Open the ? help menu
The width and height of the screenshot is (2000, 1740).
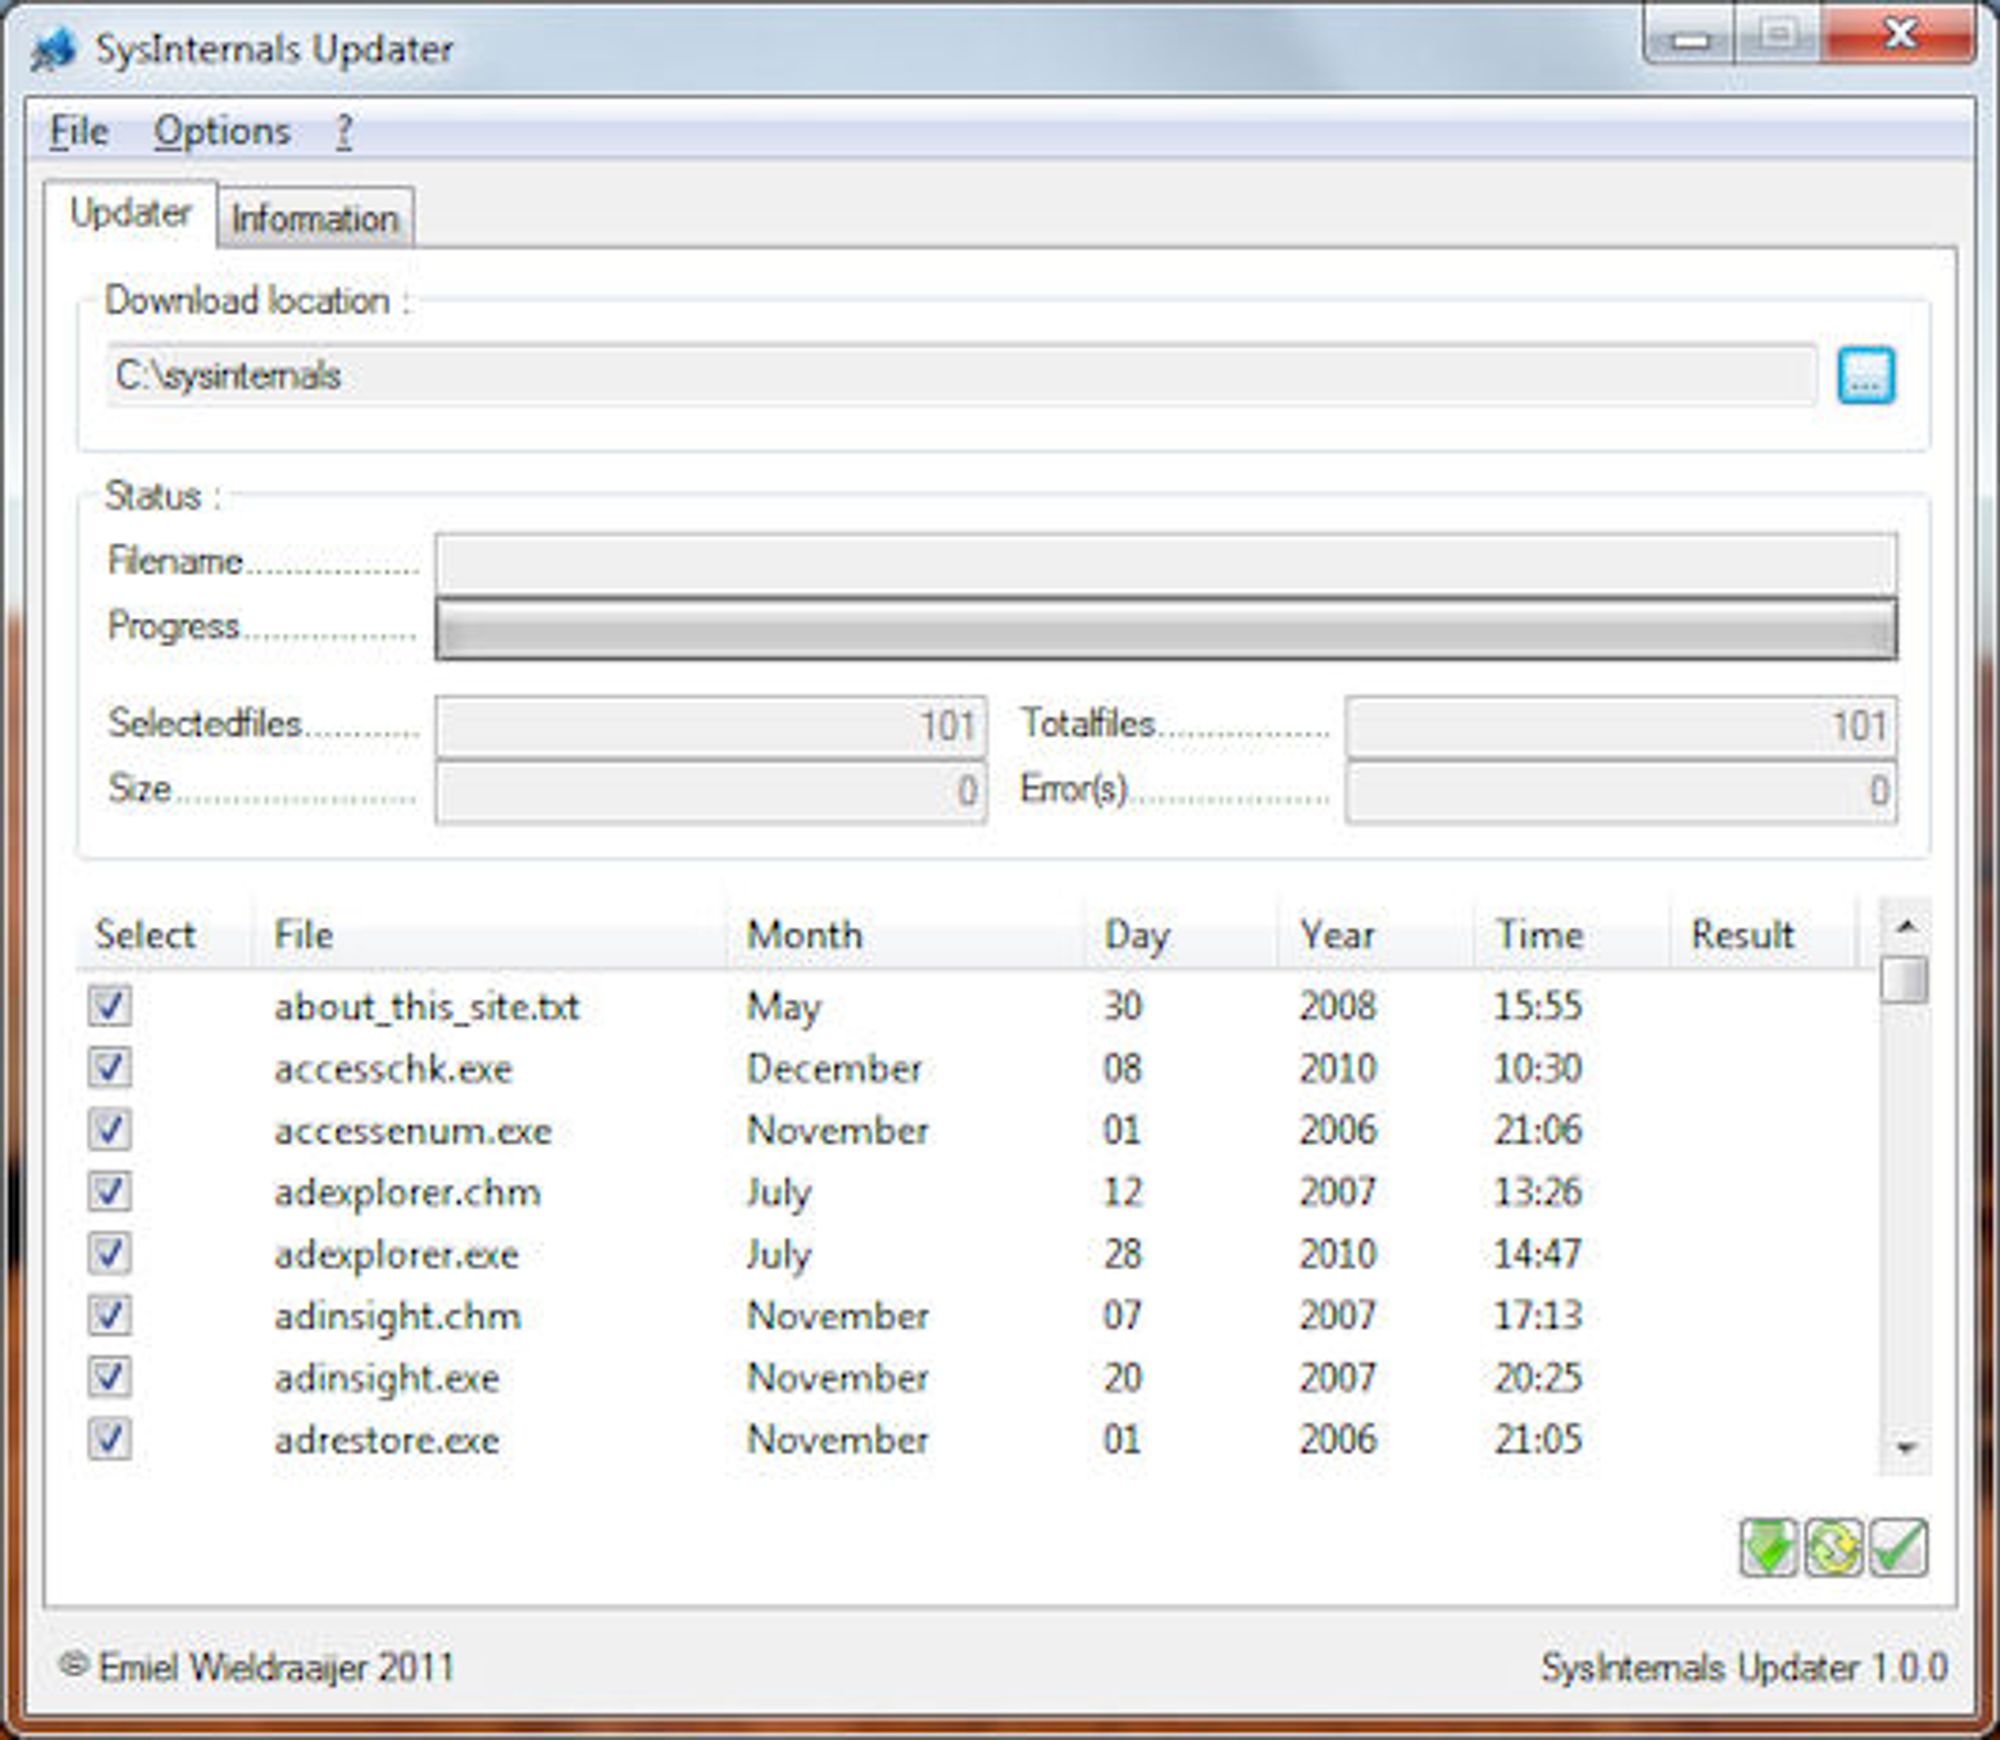click(344, 131)
